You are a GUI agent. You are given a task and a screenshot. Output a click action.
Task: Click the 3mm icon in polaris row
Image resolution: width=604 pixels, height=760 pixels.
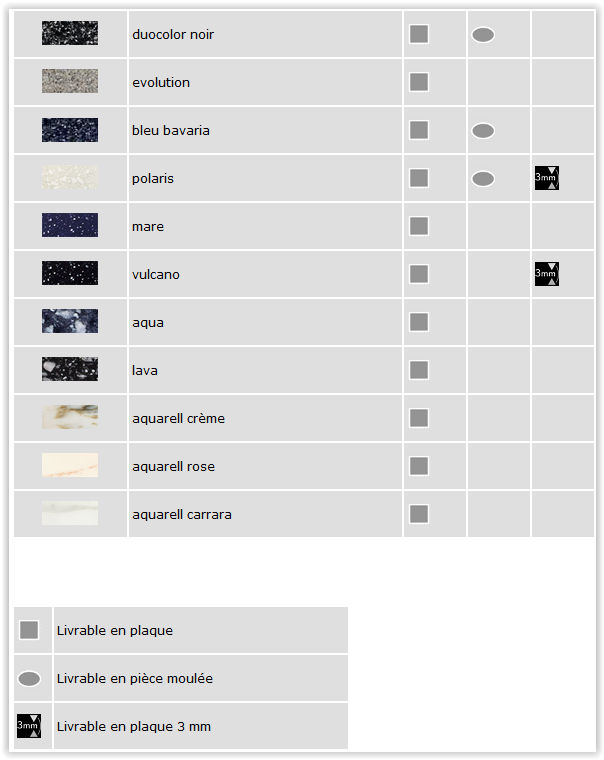[547, 178]
